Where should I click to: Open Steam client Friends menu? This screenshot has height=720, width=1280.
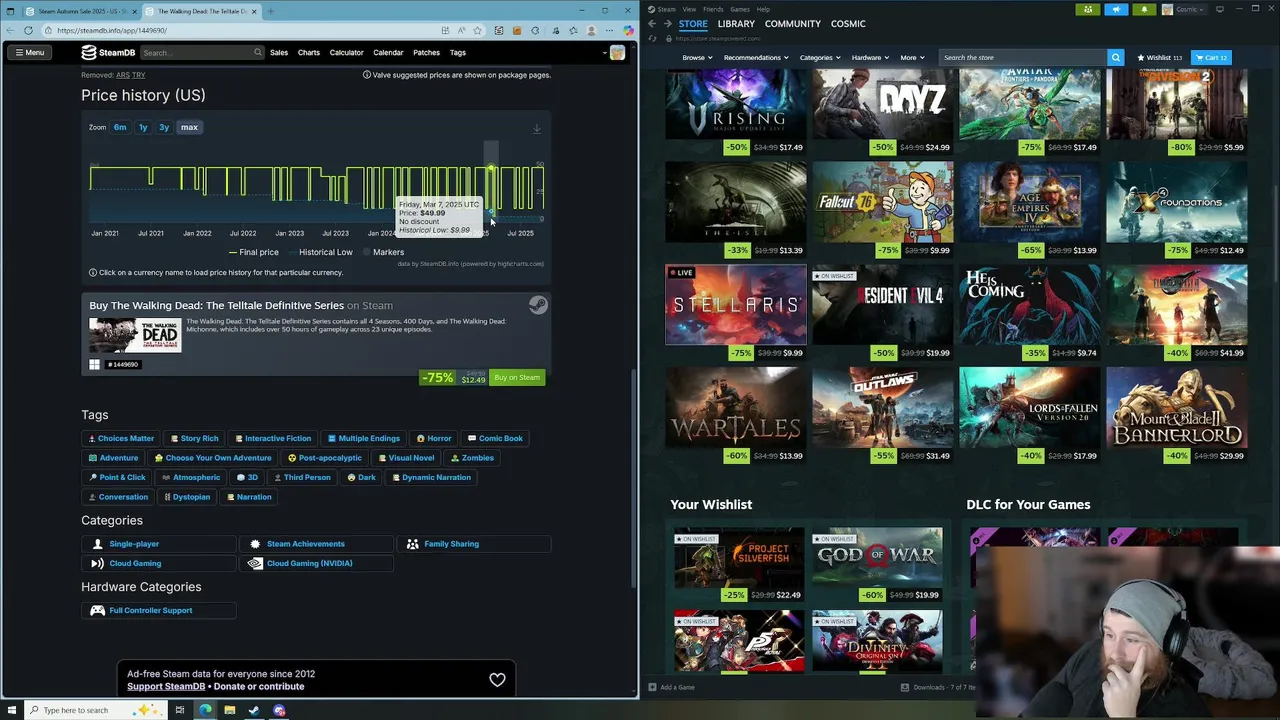click(x=713, y=9)
